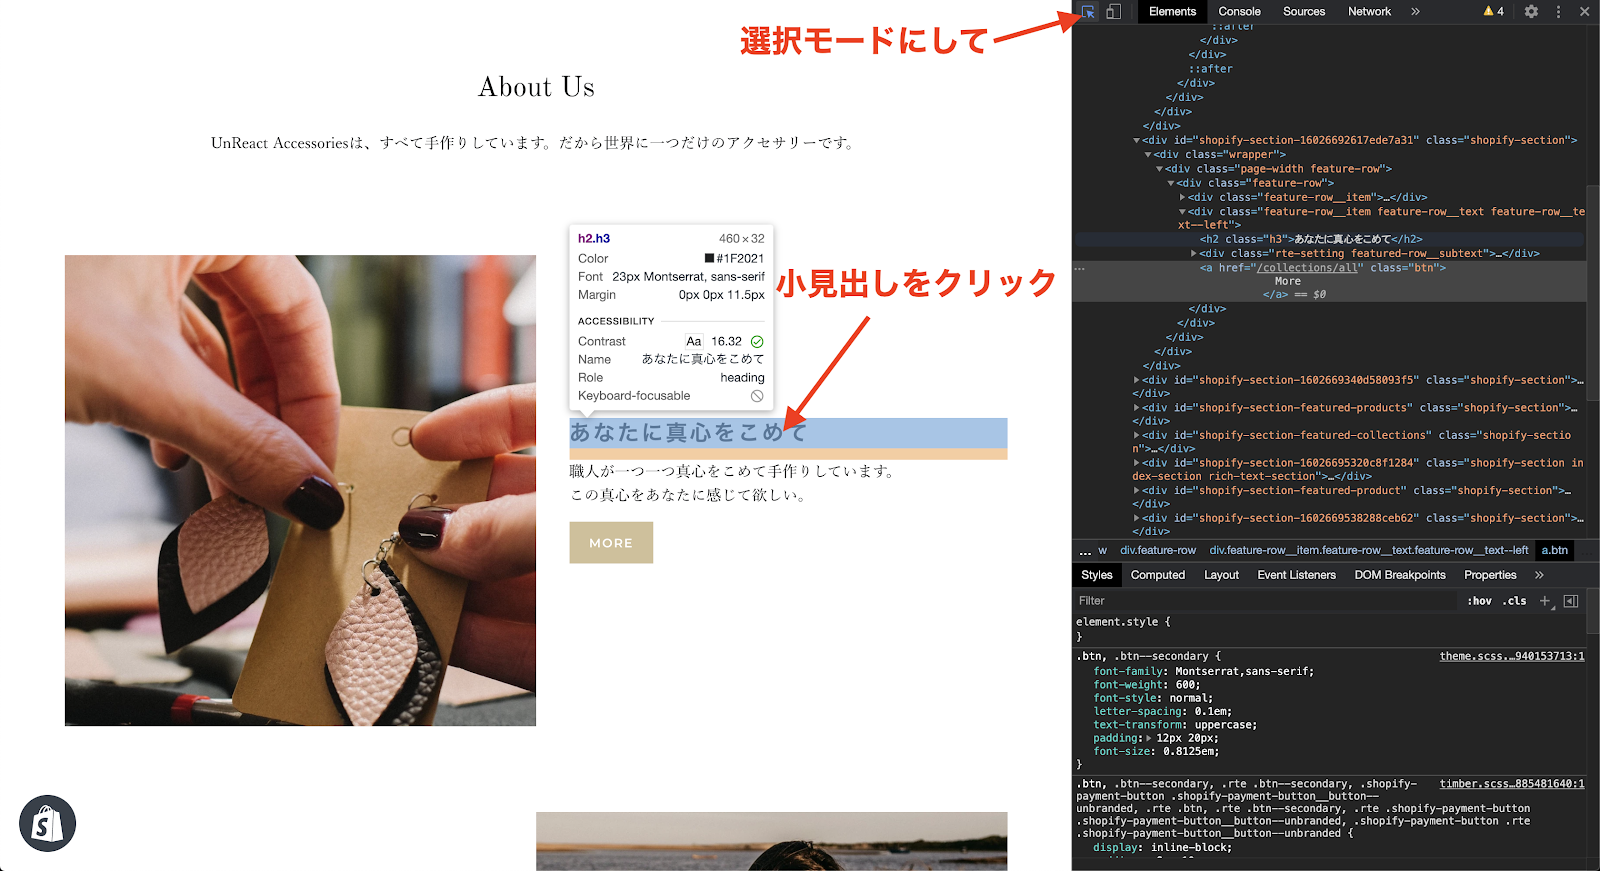Click the #1F2021 color swatch in tooltip

709,259
